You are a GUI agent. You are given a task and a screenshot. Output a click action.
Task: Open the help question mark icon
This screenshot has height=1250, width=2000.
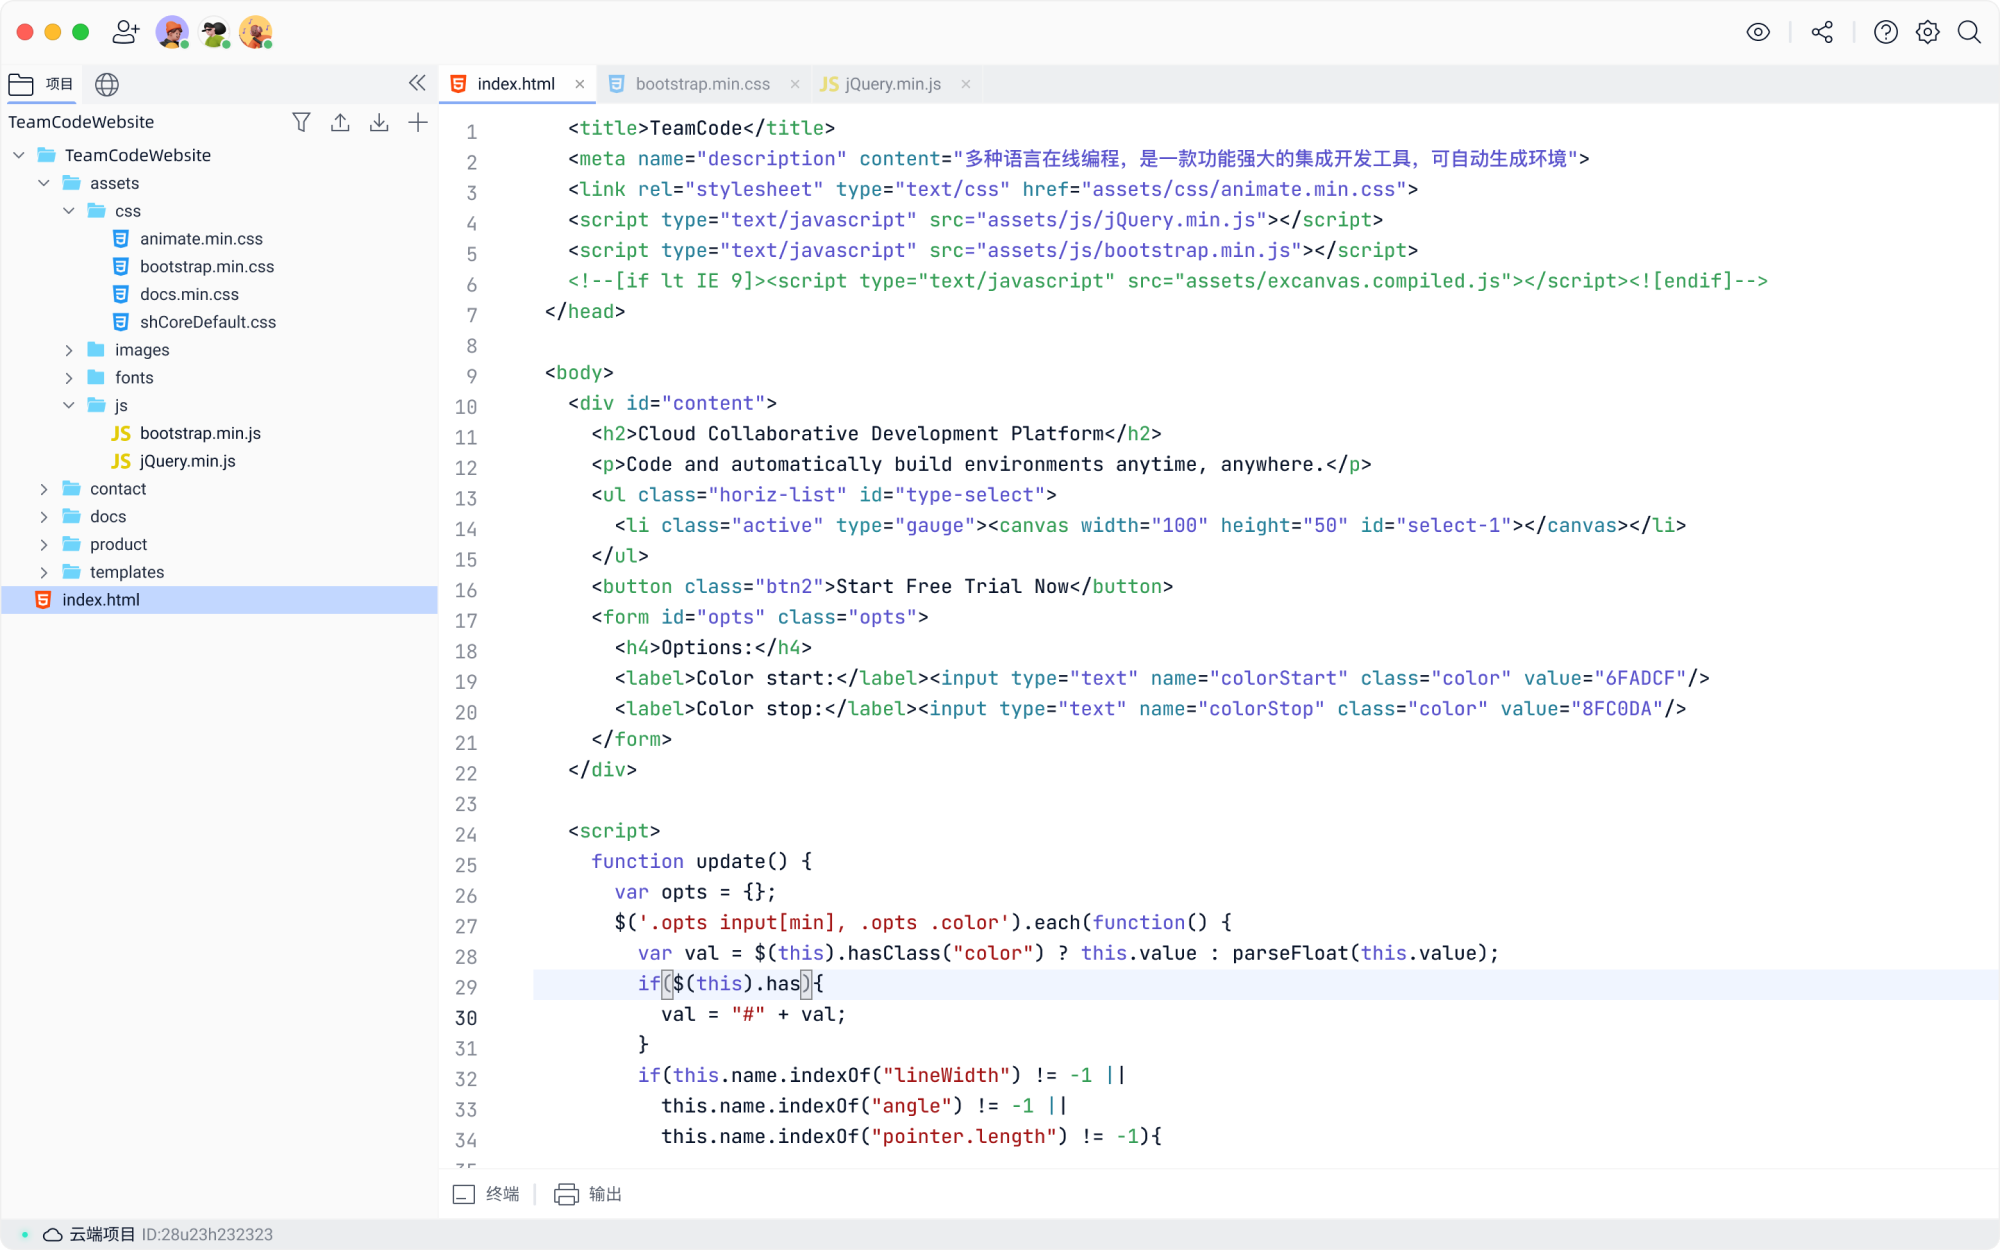1885,32
